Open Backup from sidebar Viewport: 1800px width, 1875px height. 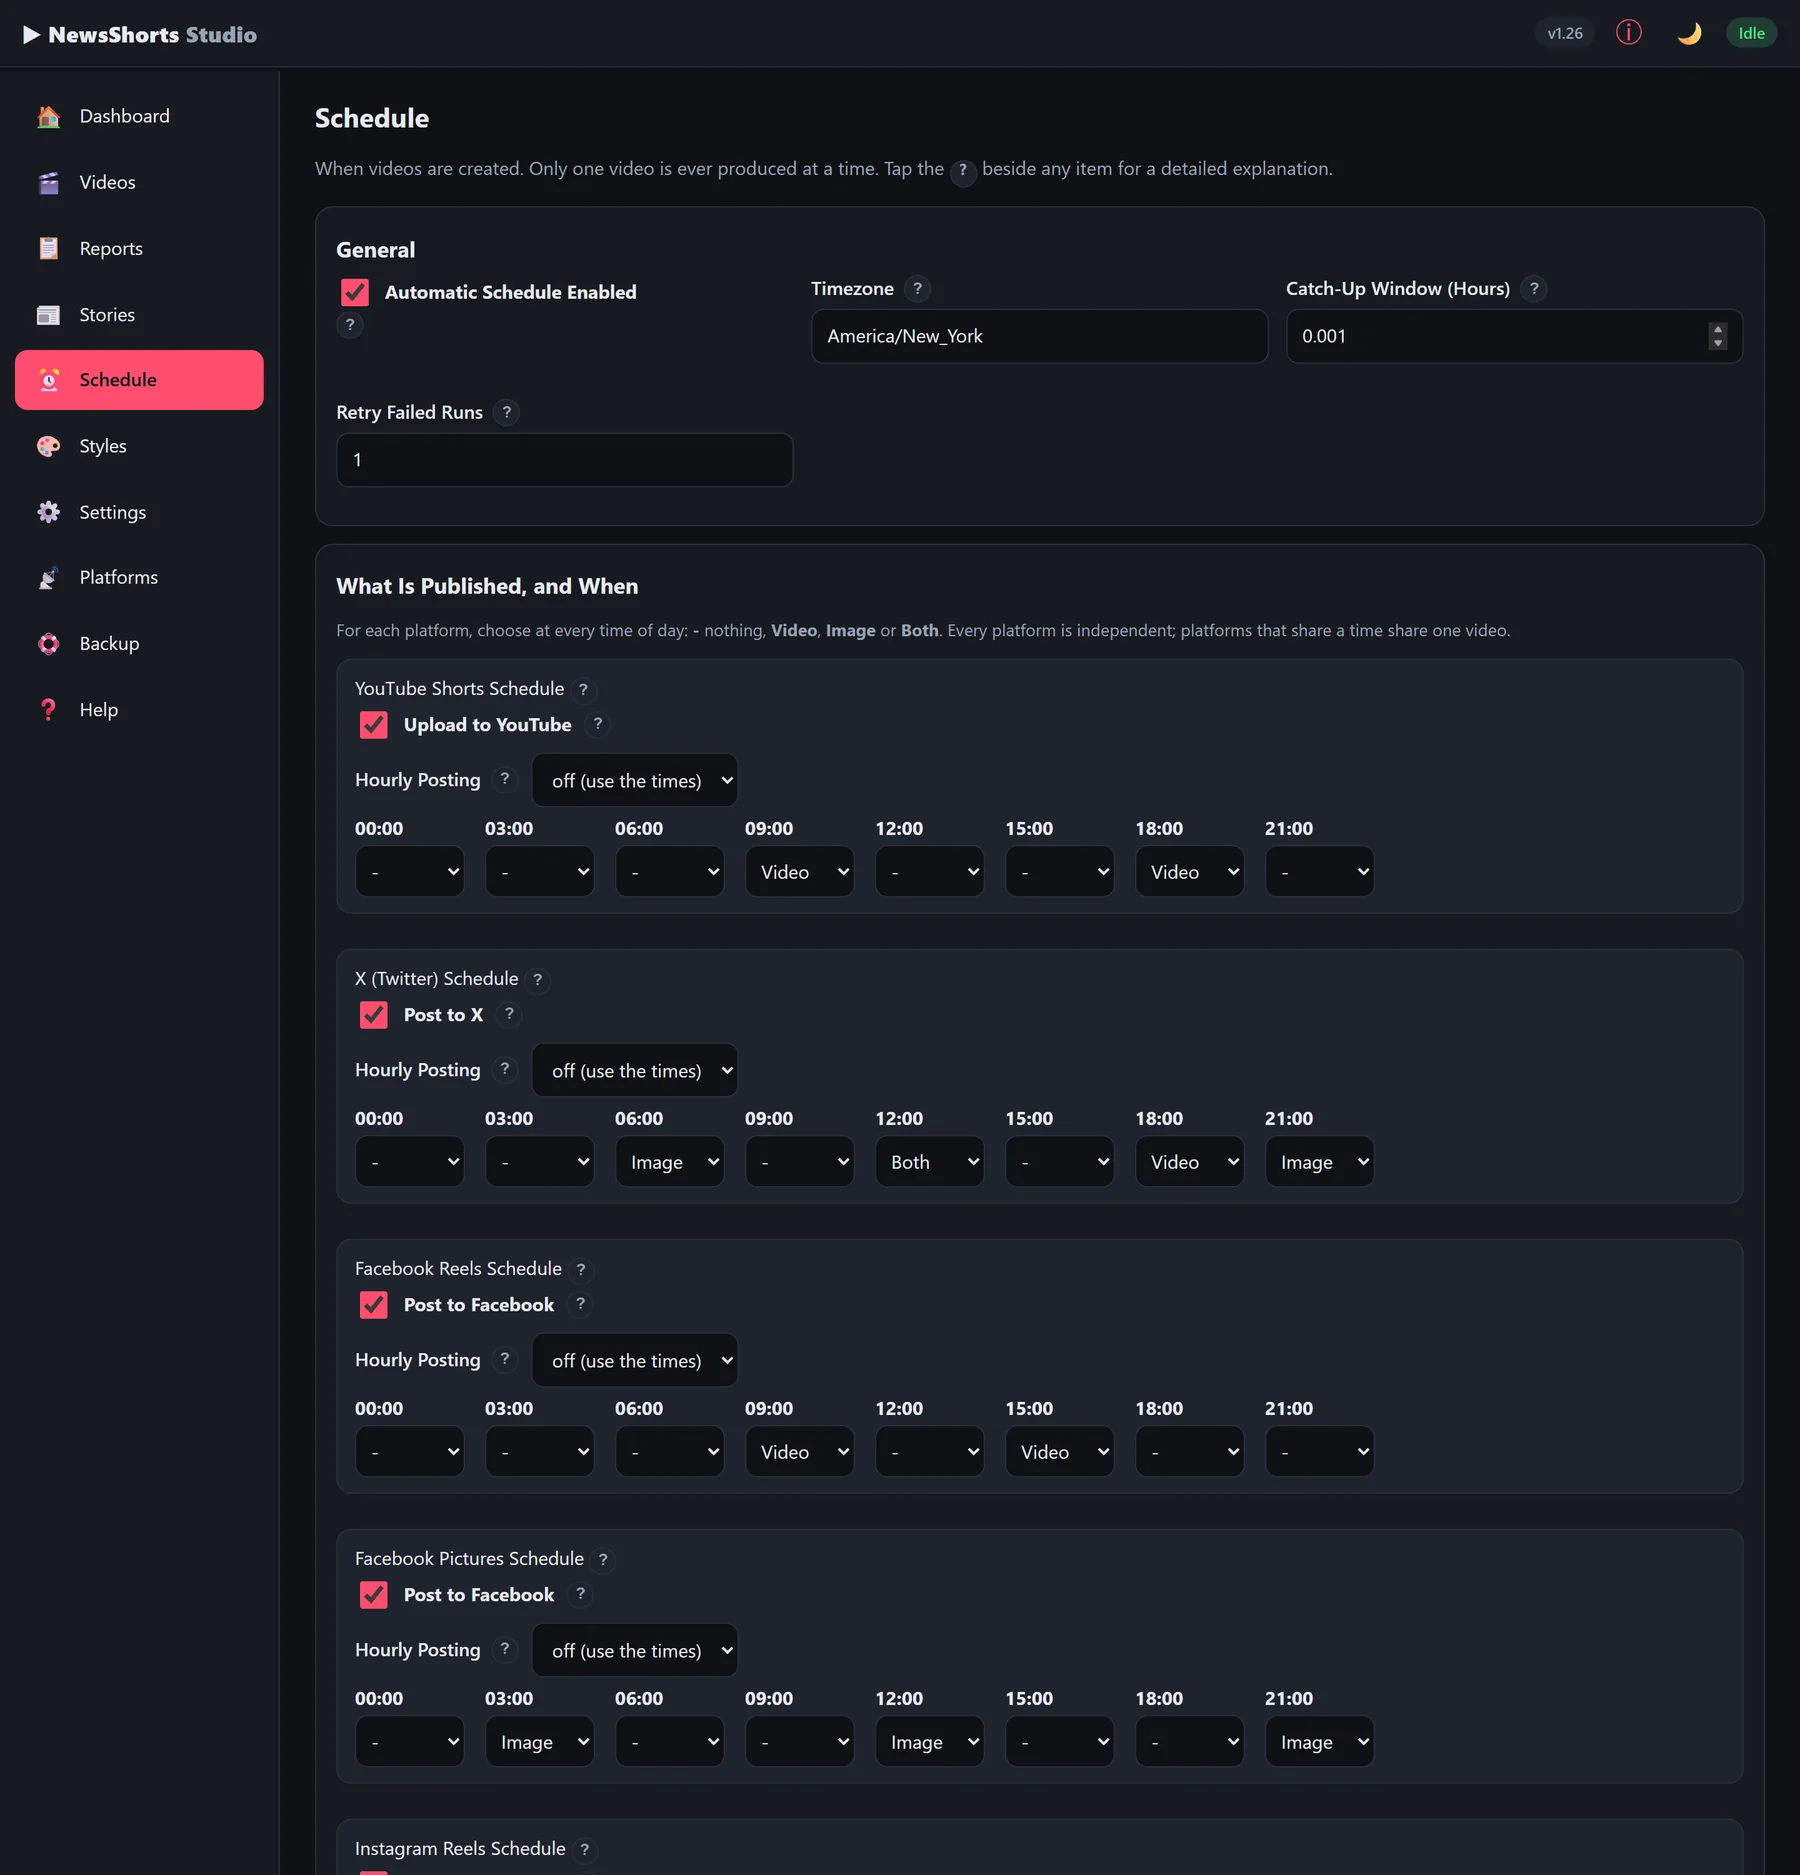click(139, 643)
